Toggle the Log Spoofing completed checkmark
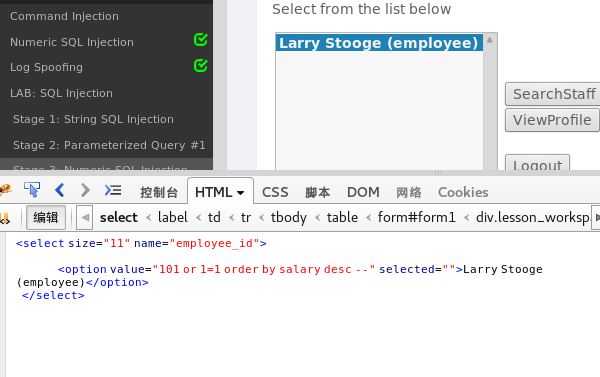This screenshot has width=600, height=377. point(201,66)
